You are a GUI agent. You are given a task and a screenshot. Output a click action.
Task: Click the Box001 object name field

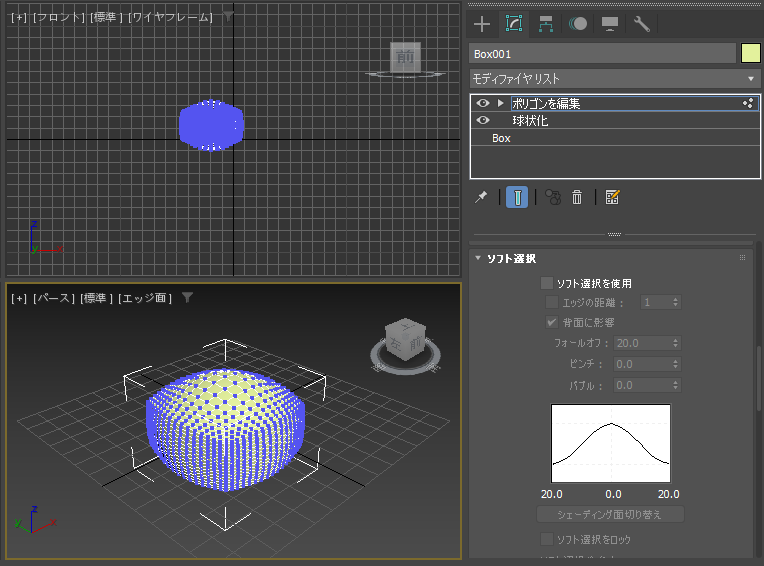coord(602,54)
